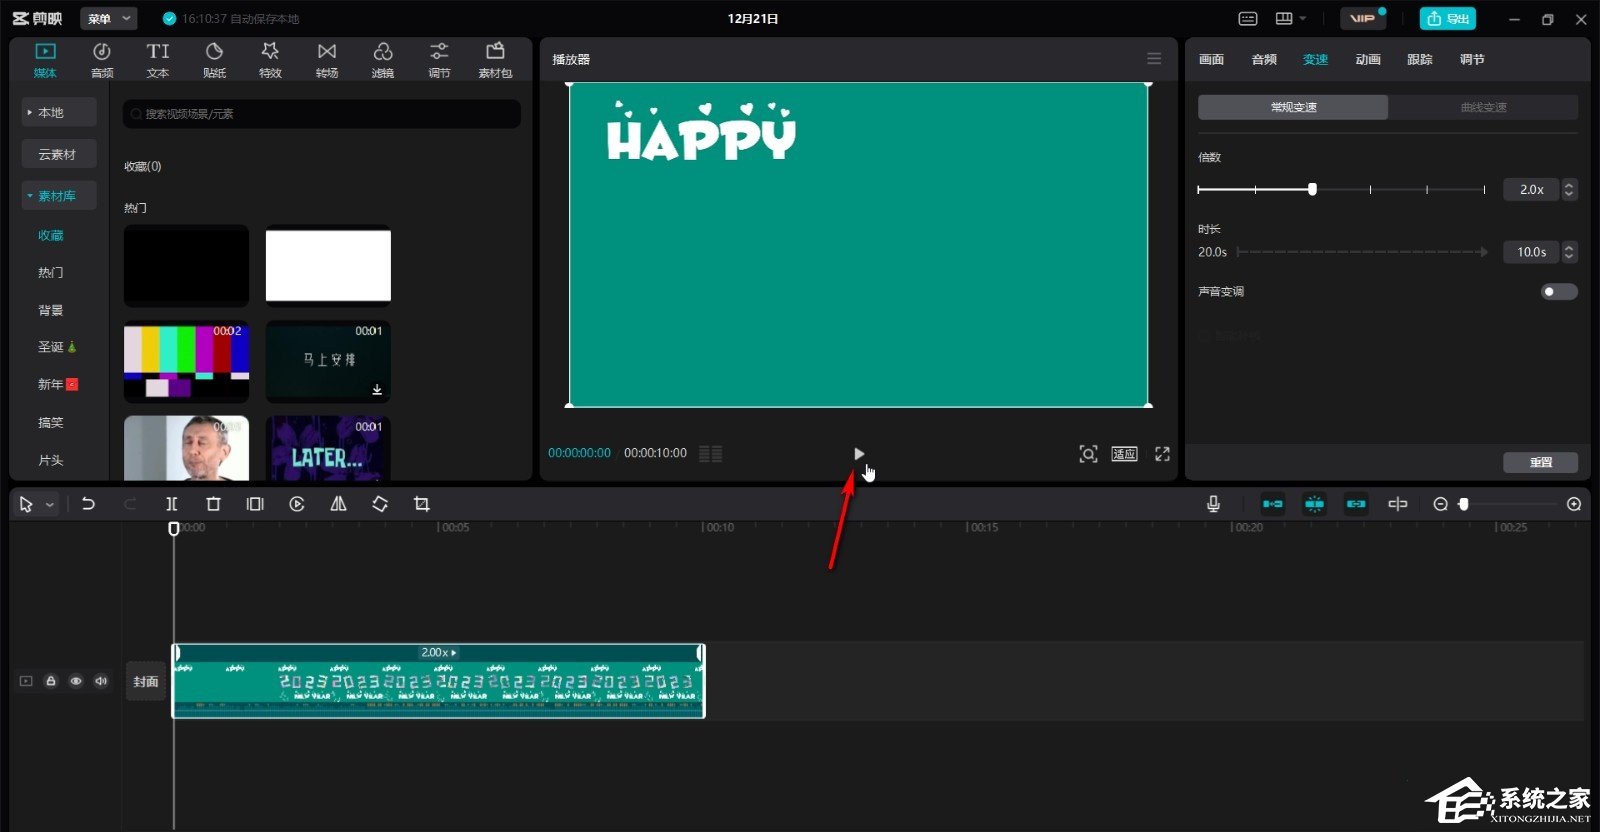Open the Stickers (贴纸) panel

(214, 60)
